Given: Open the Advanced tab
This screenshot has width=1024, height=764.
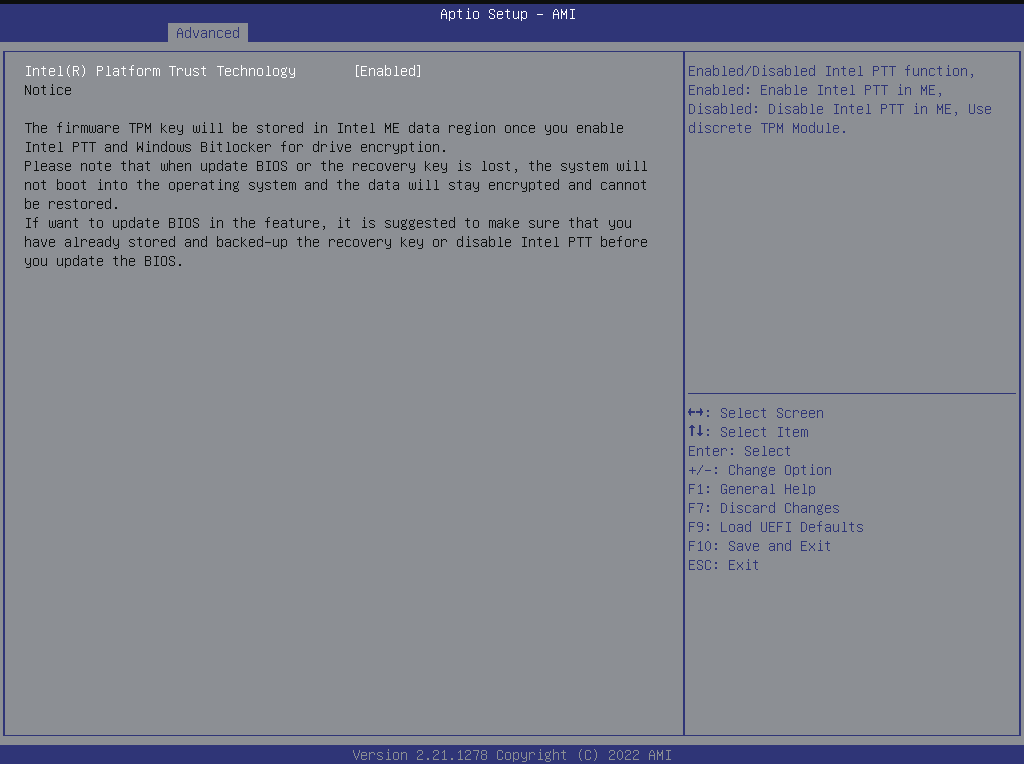Looking at the screenshot, I should (x=207, y=33).
